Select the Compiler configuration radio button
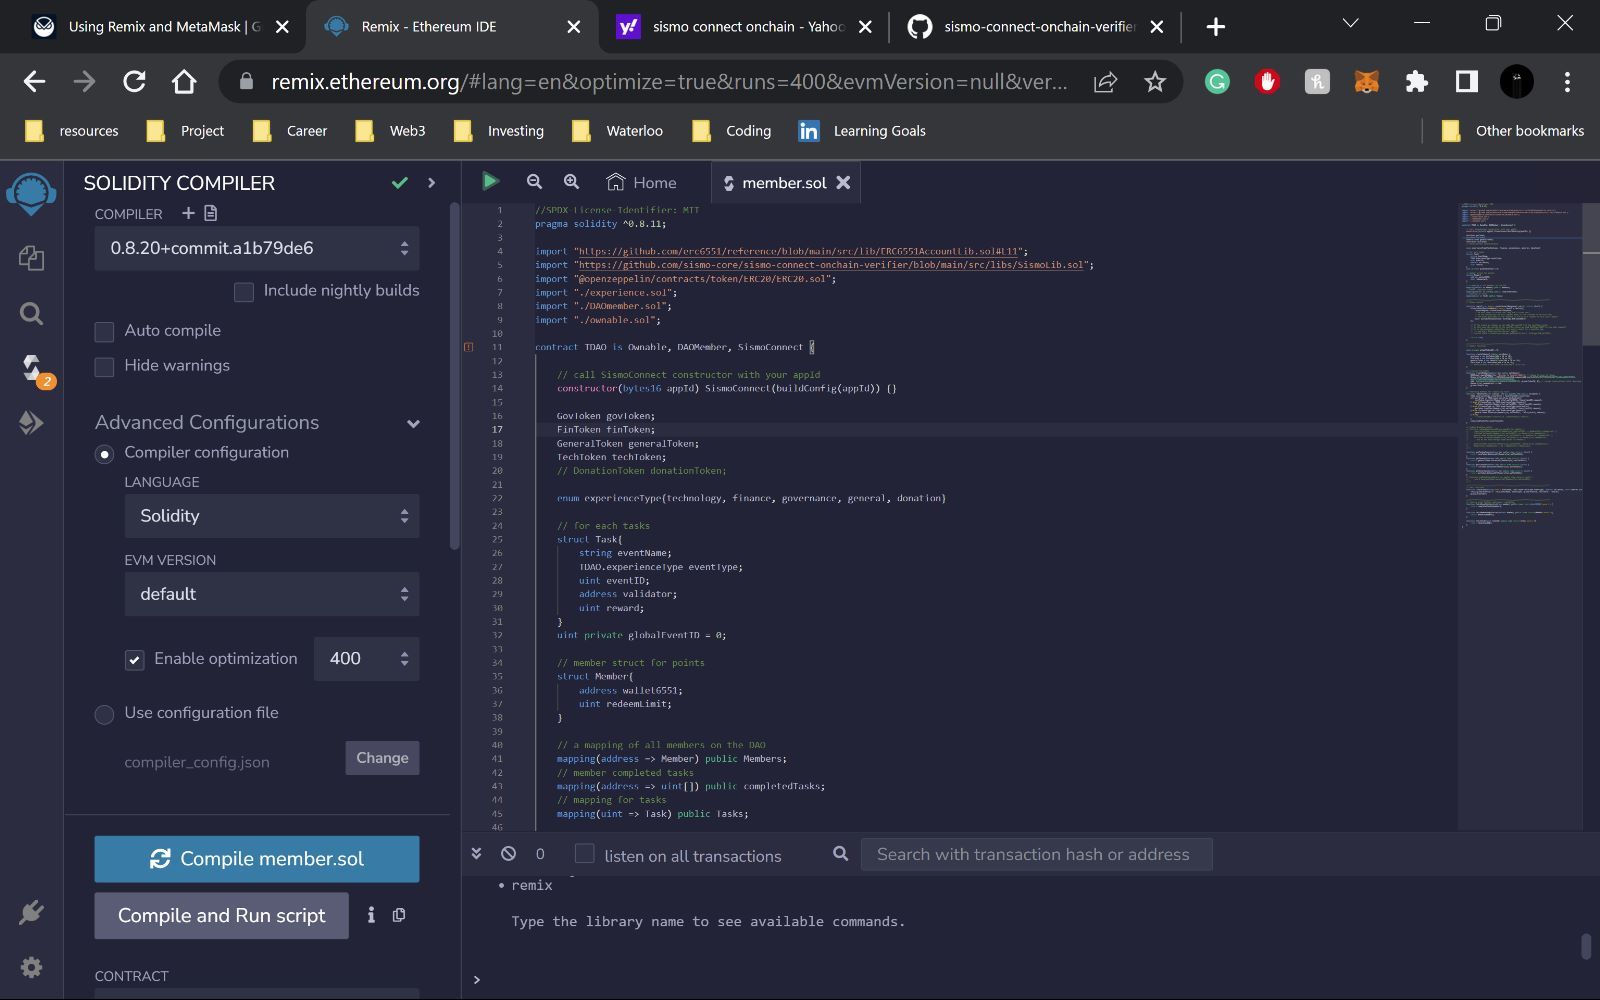 [x=104, y=454]
